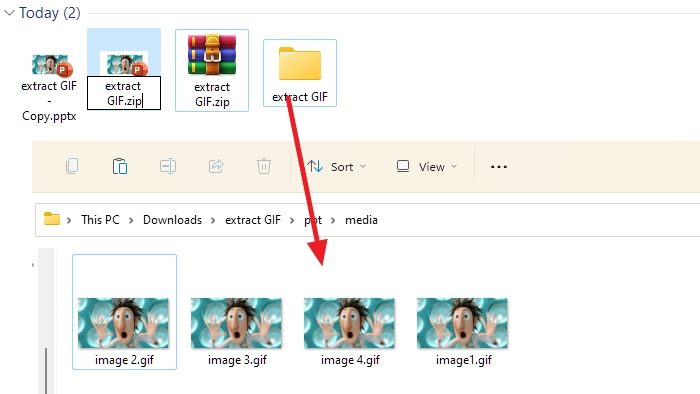Select the image 3.gif thumbnail
This screenshot has width=700, height=394.
236,323
